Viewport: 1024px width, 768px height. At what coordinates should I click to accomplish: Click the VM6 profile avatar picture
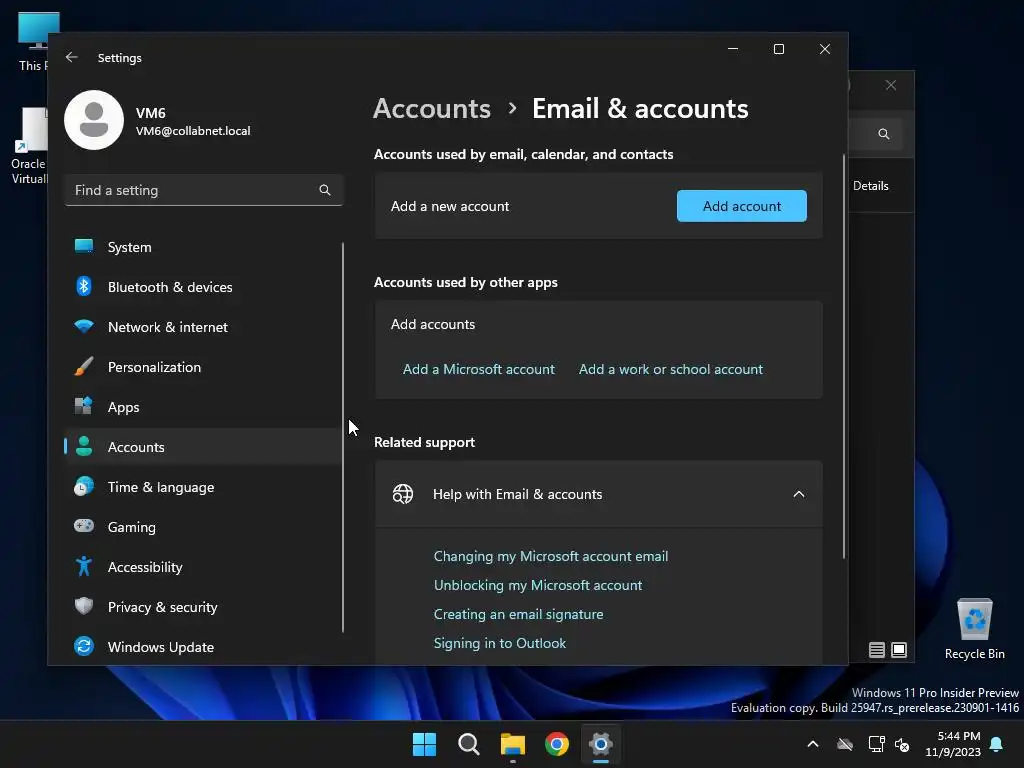pyautogui.click(x=94, y=120)
